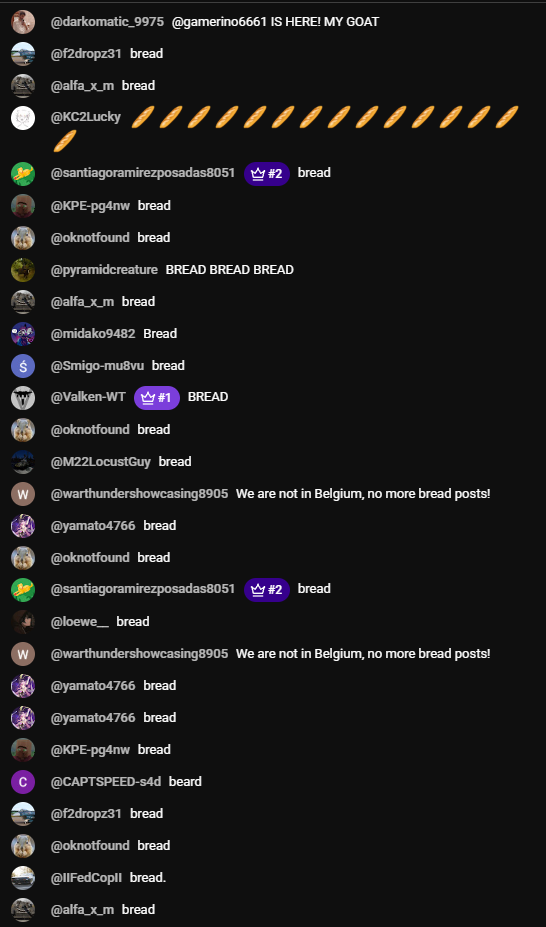Select the #1 crown badge next to Valken-WT
This screenshot has height=927, width=546.
tap(157, 398)
